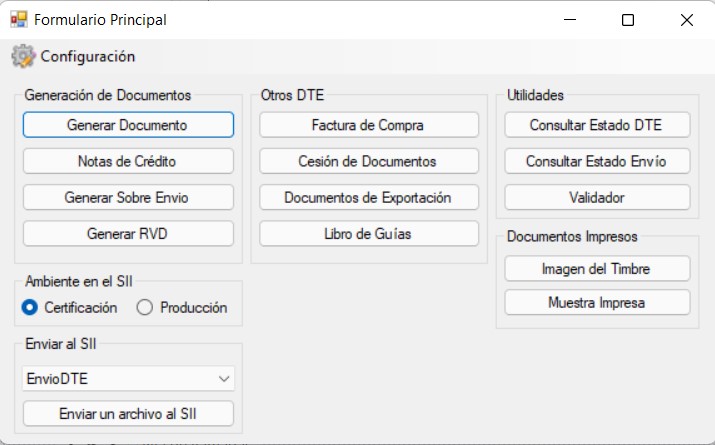The height and width of the screenshot is (445, 715).
Task: Open Factura de Compra
Action: click(369, 125)
